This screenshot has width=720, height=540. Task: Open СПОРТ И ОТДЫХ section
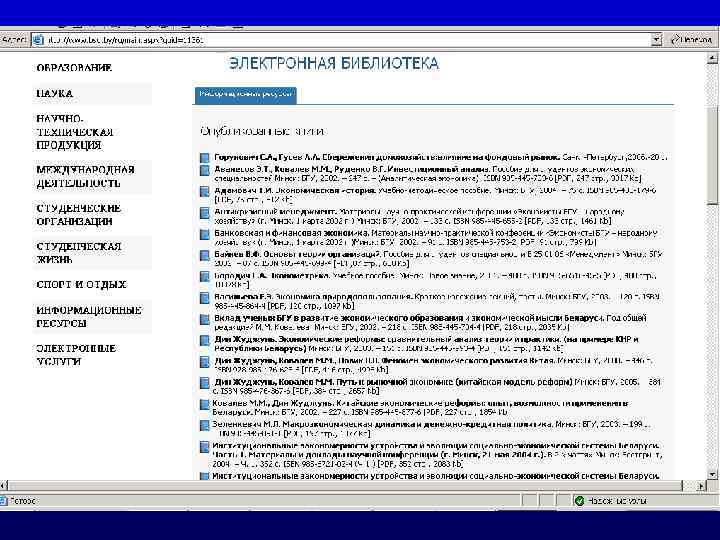pos(81,284)
